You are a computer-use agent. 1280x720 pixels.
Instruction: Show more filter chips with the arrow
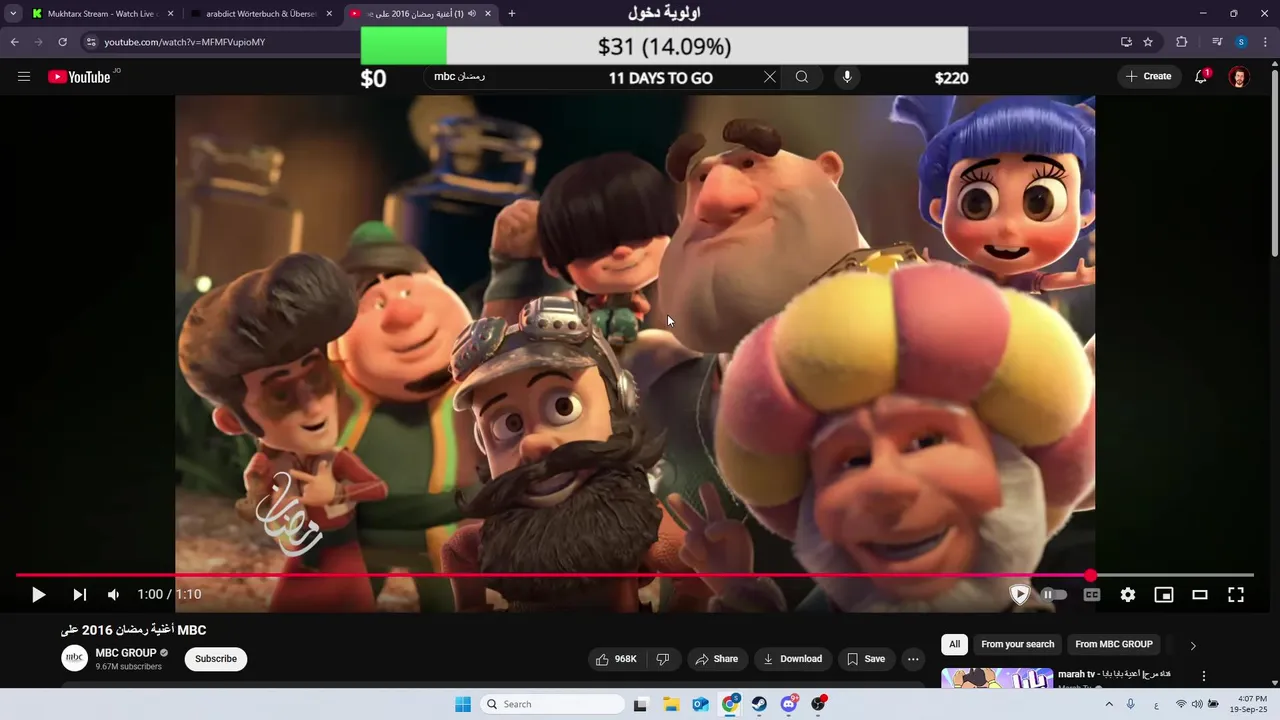point(1193,646)
